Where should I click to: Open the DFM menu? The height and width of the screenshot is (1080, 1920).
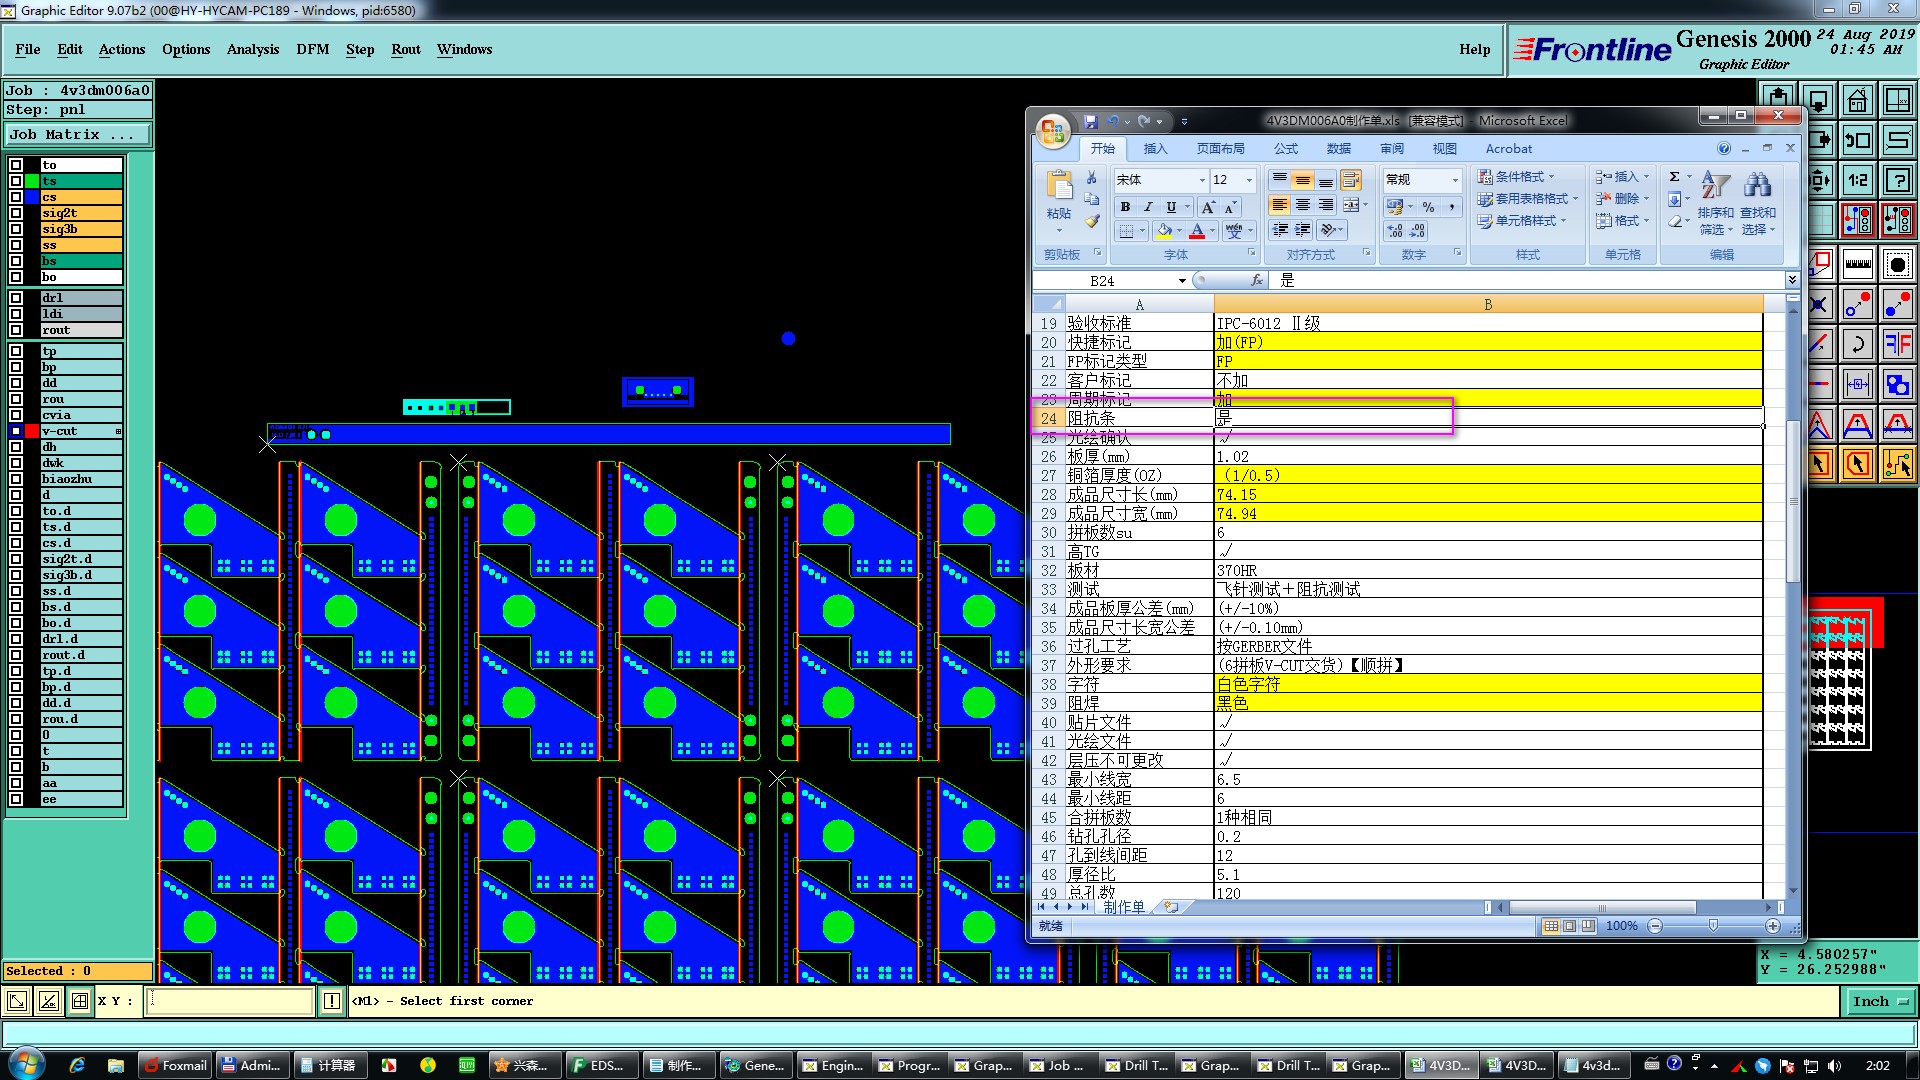(x=312, y=49)
